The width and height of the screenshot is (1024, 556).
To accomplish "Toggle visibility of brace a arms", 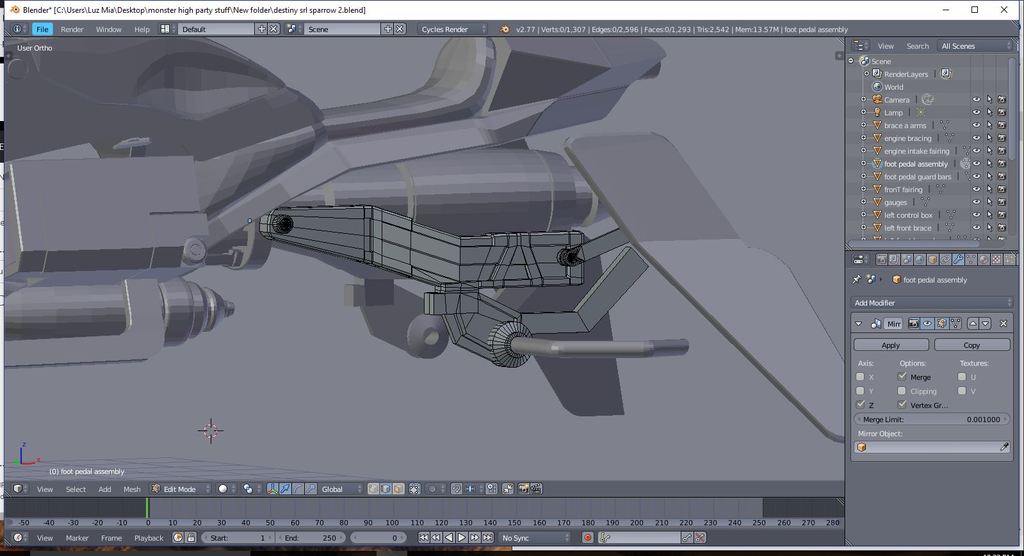I will pos(976,125).
